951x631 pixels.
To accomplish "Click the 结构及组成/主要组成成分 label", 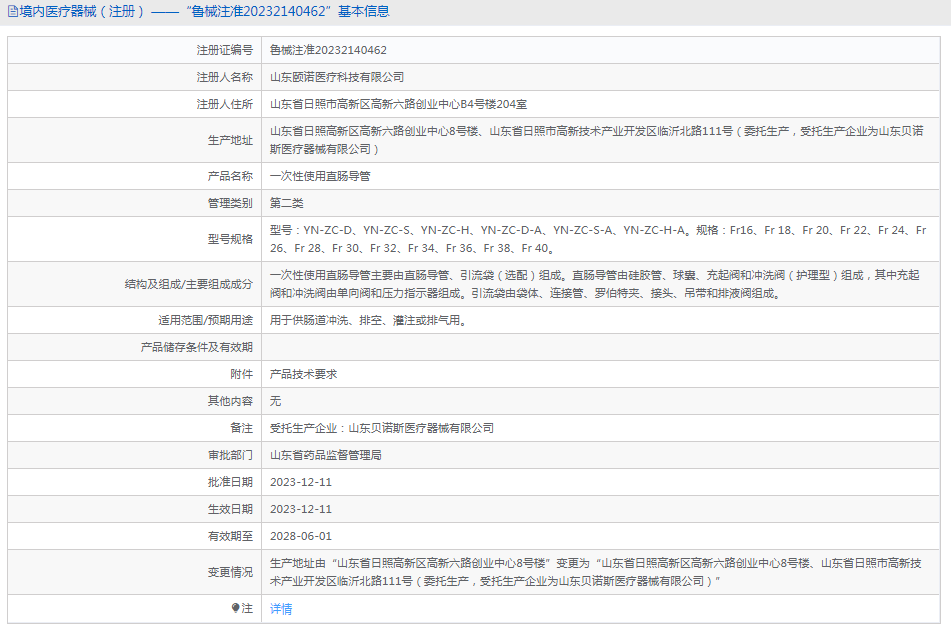I will pyautogui.click(x=189, y=284).
